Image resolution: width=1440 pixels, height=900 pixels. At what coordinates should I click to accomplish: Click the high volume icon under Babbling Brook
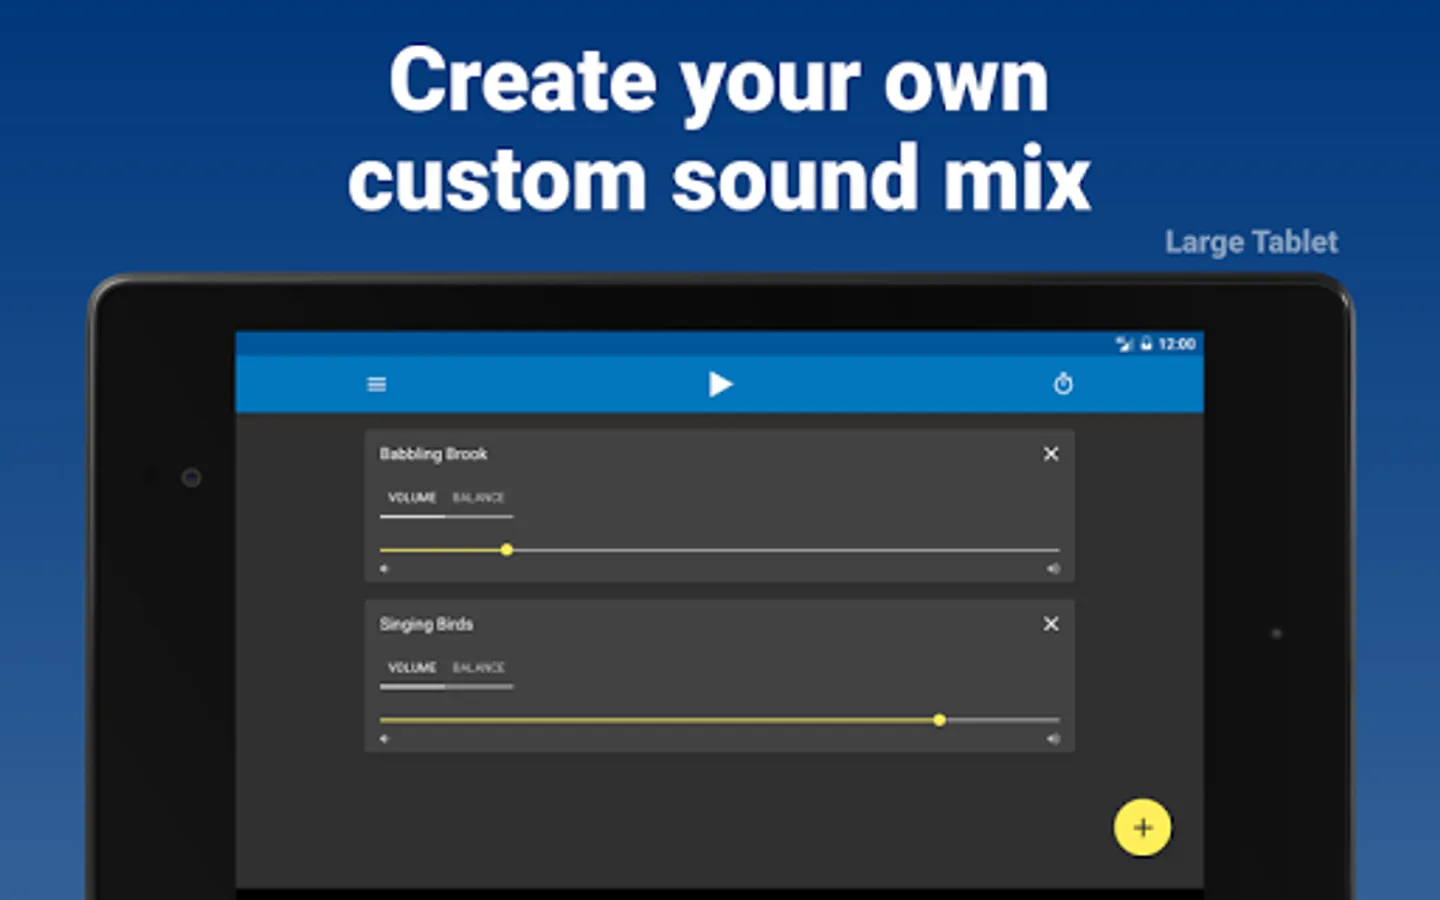[x=1053, y=569]
